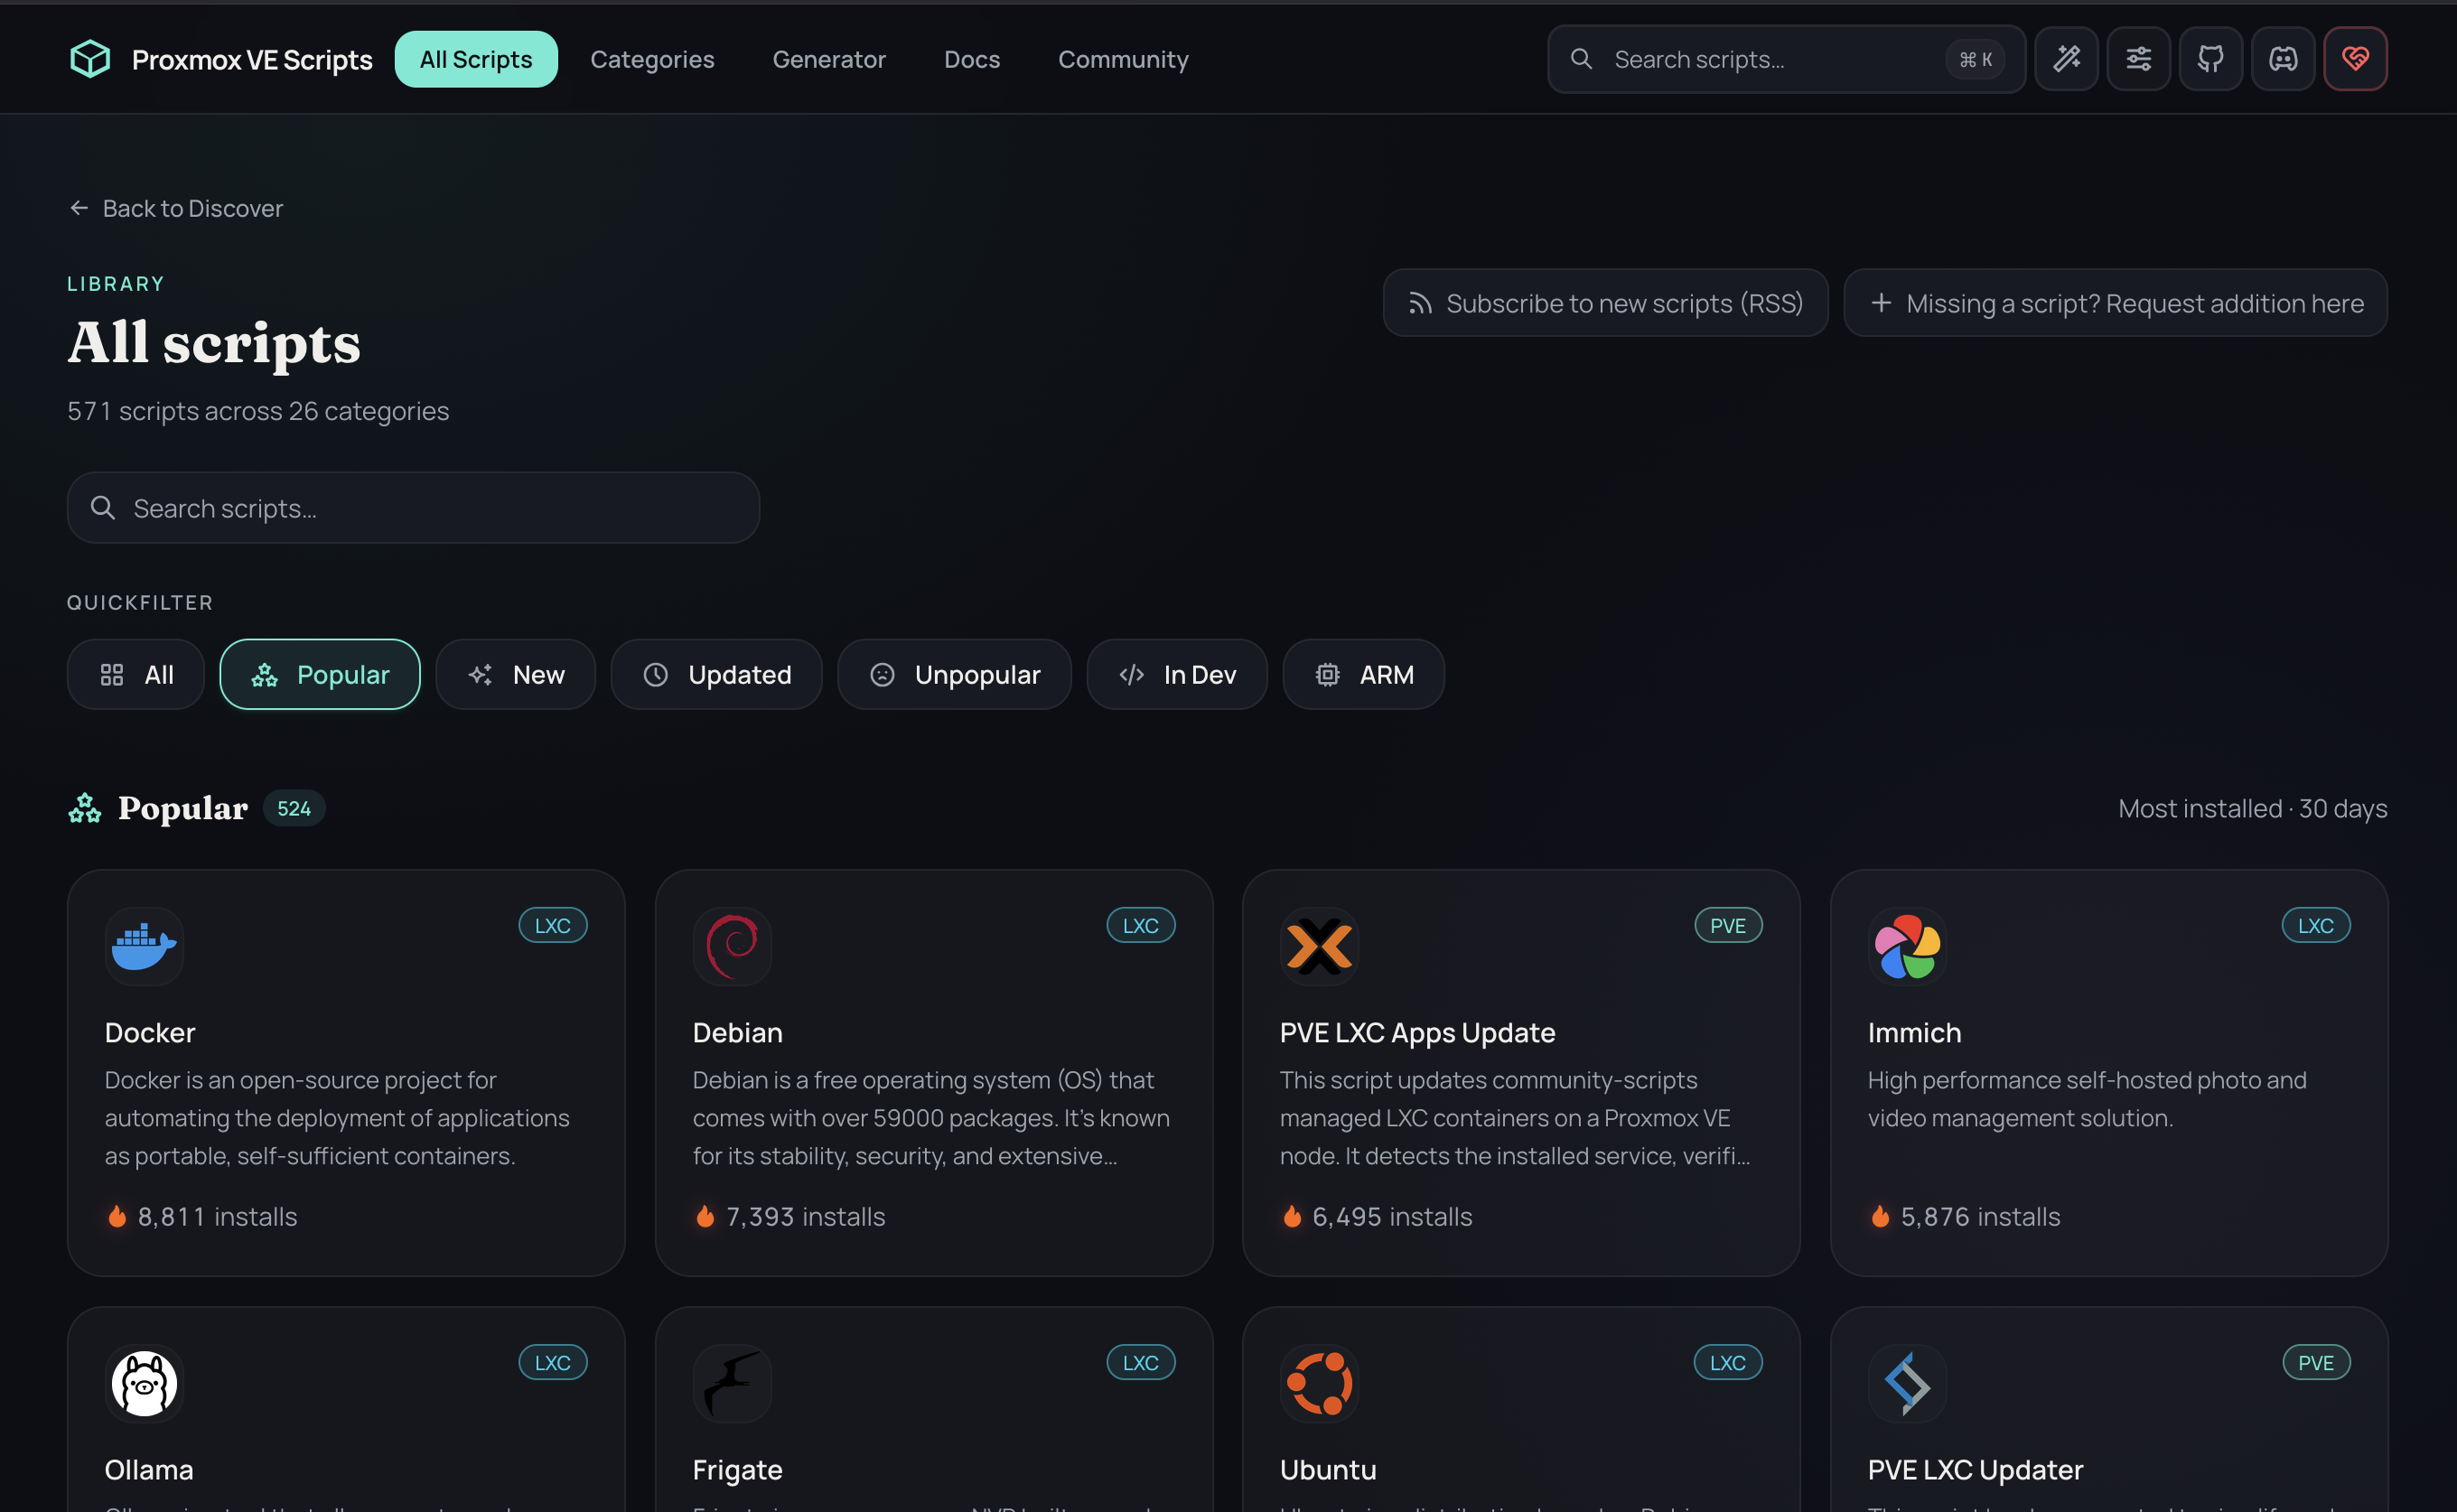2457x1512 pixels.
Task: Filter by the Updated quickfilter
Action: 716,675
